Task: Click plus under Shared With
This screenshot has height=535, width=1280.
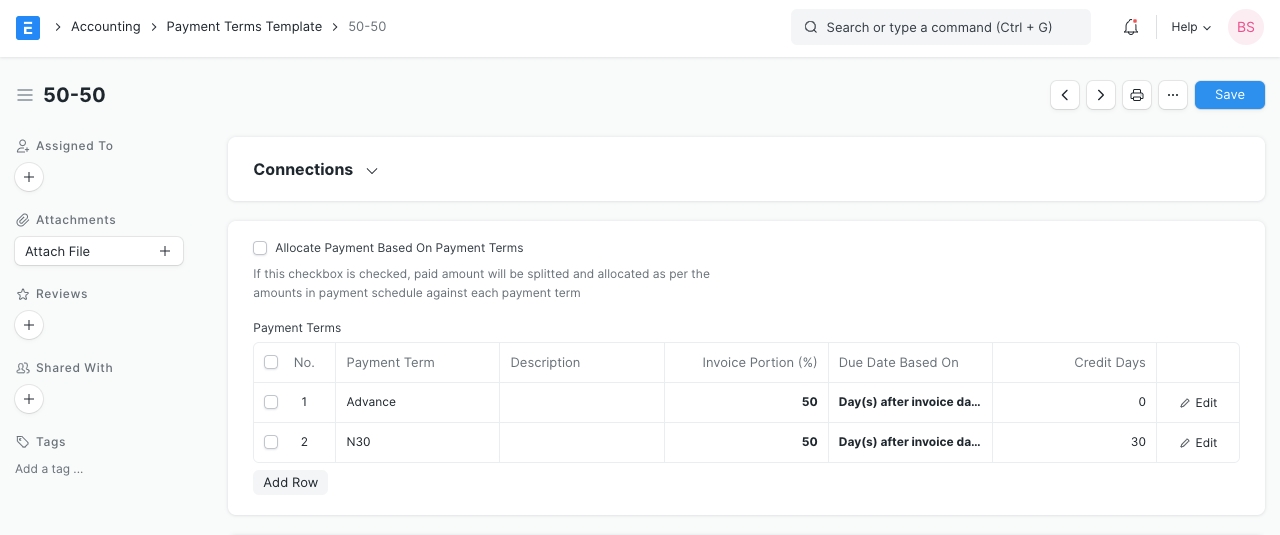Action: point(29,399)
